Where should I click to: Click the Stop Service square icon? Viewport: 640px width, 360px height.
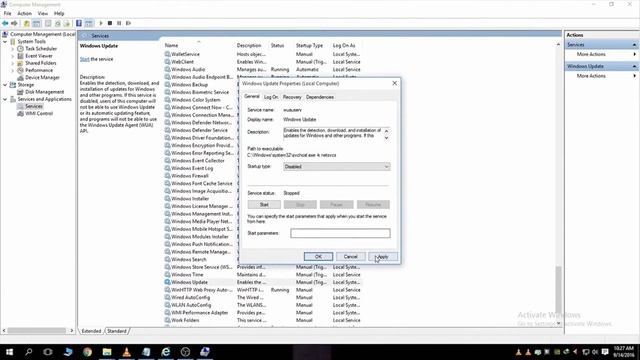point(110,23)
